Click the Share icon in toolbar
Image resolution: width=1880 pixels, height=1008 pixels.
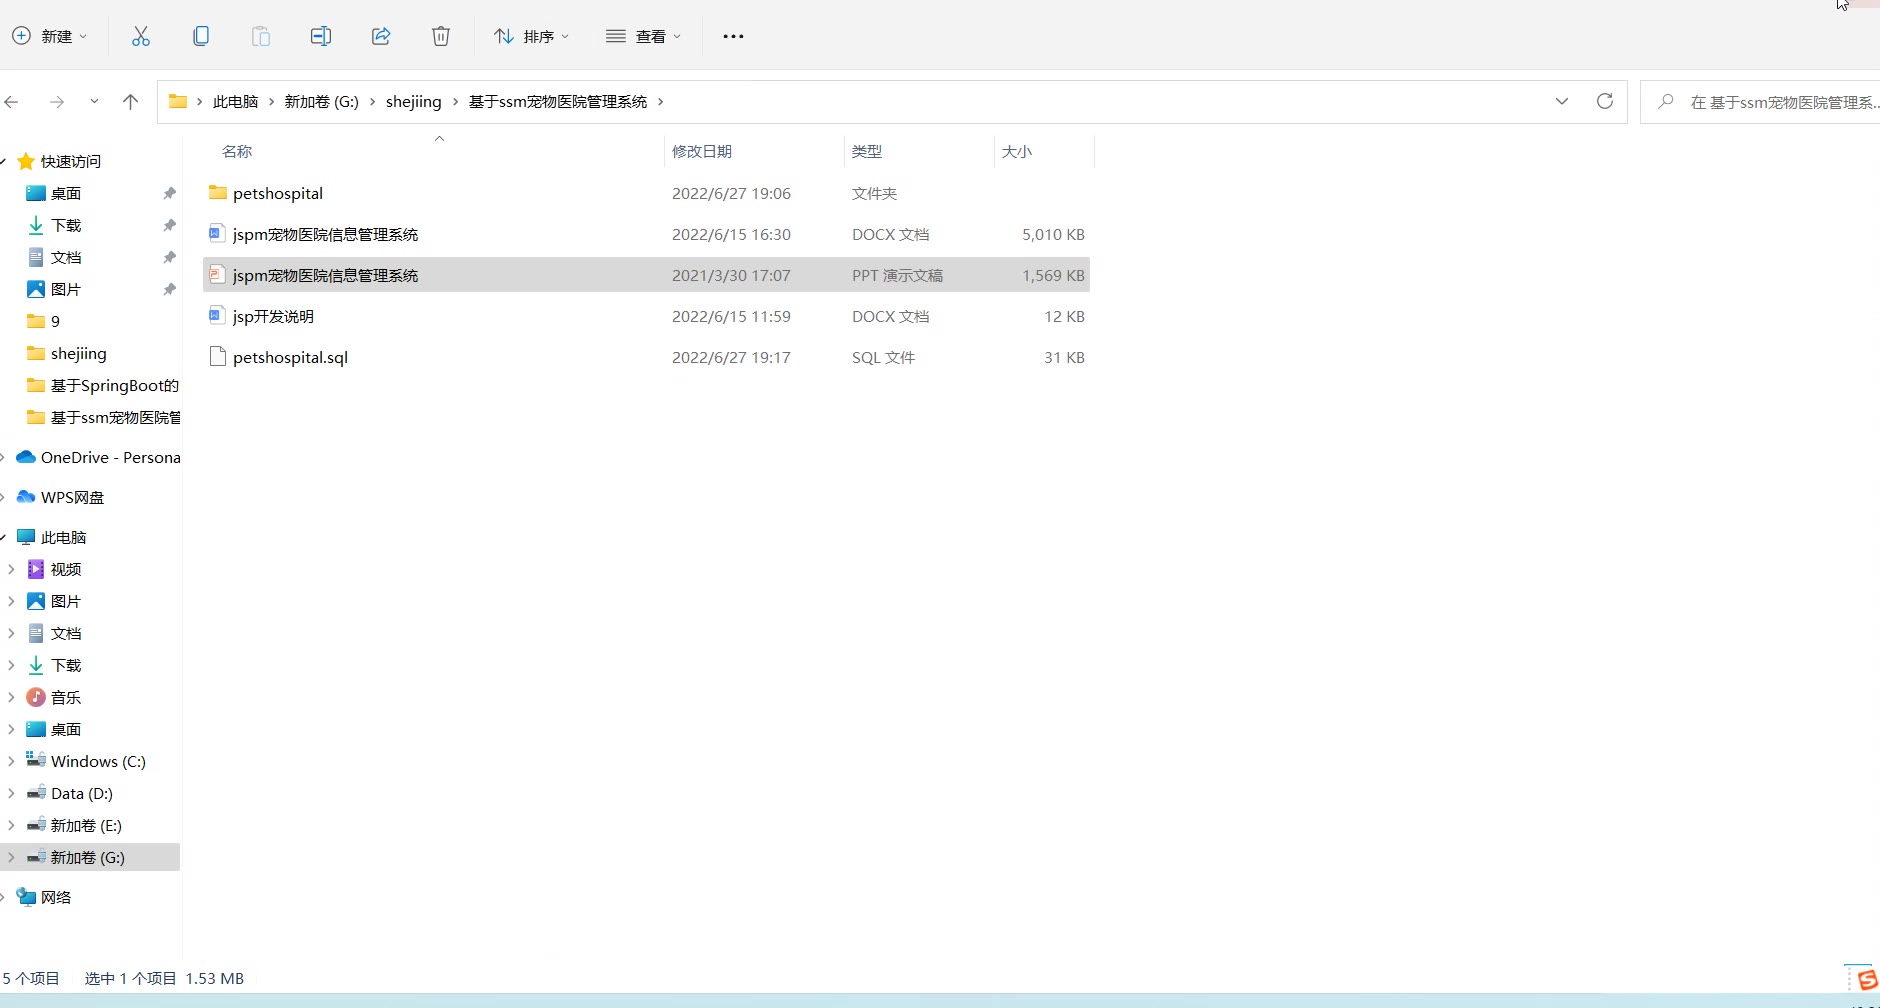tap(381, 36)
